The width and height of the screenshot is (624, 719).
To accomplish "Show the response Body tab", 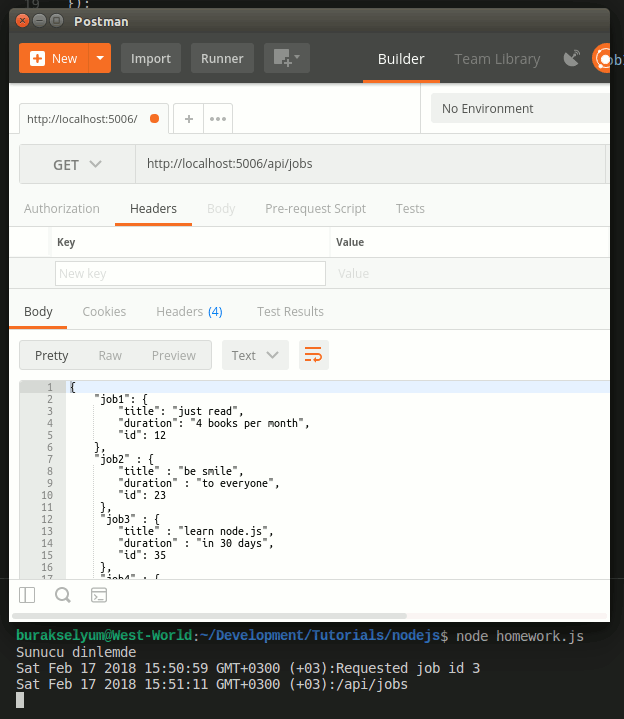I will [x=38, y=312].
